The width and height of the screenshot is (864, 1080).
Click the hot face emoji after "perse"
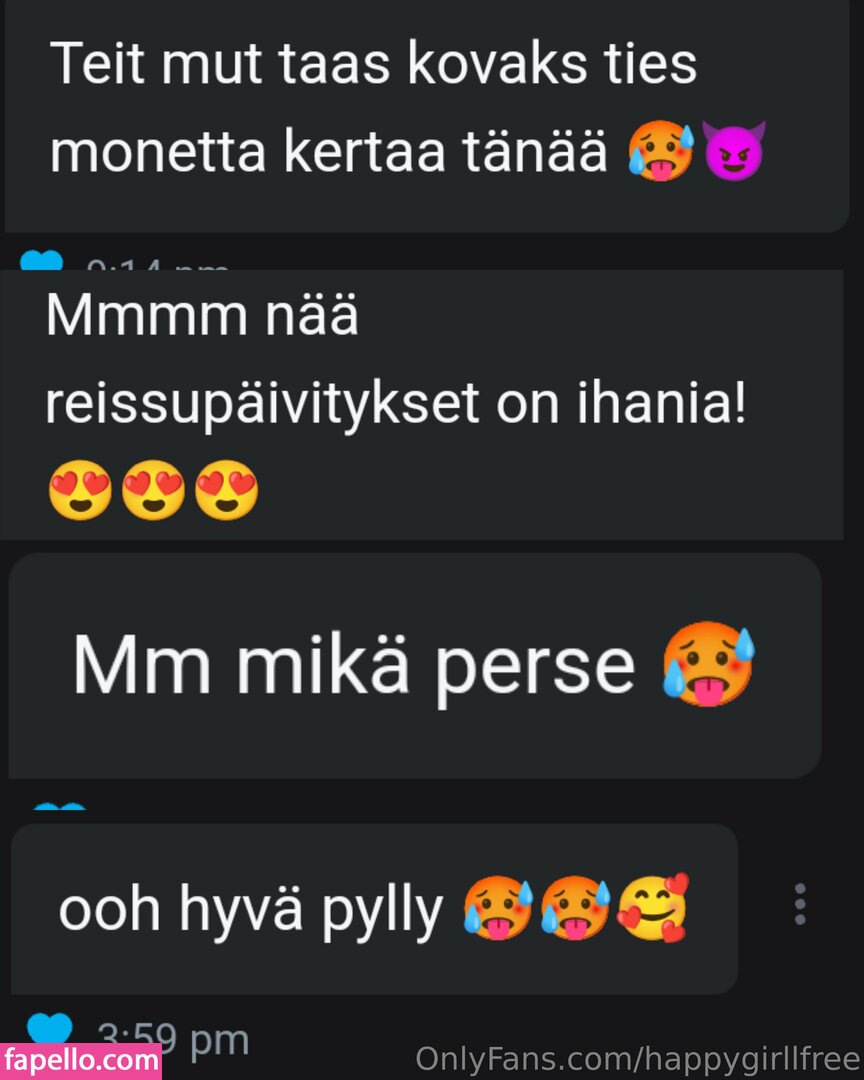(x=709, y=664)
